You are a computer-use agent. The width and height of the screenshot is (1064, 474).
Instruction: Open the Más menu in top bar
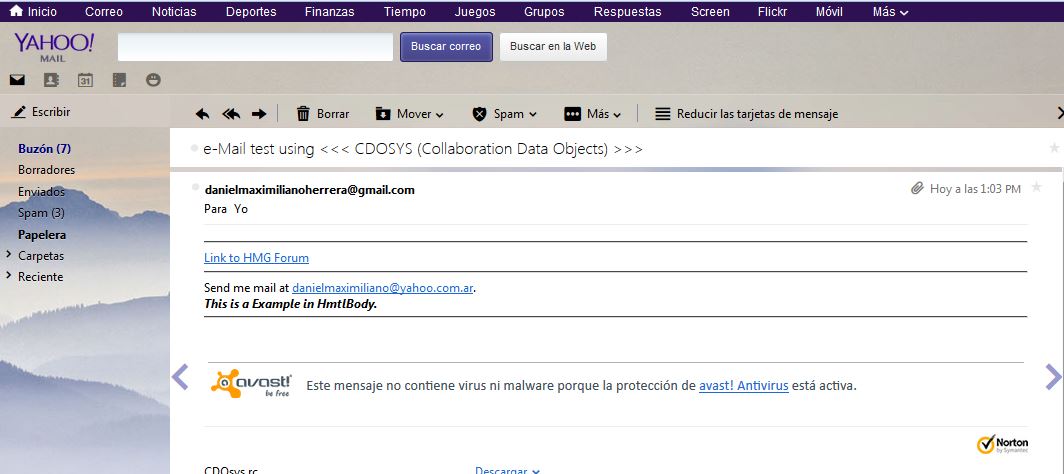(890, 12)
